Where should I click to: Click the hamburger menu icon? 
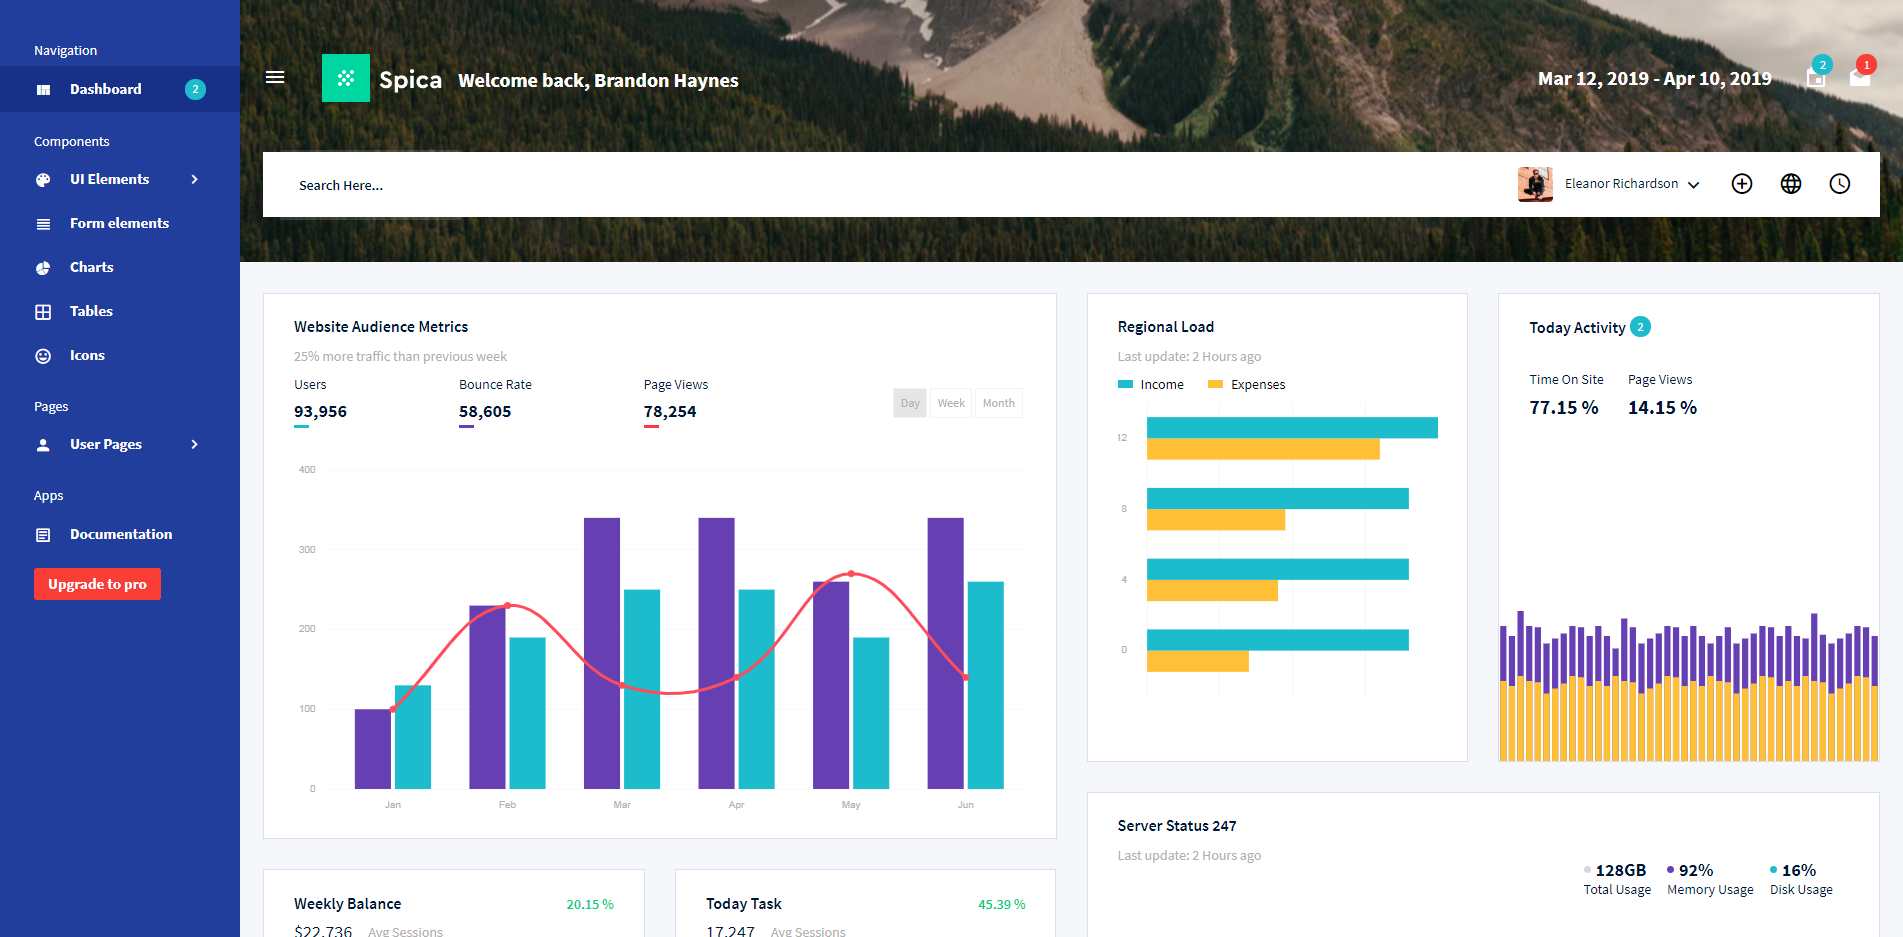[275, 78]
